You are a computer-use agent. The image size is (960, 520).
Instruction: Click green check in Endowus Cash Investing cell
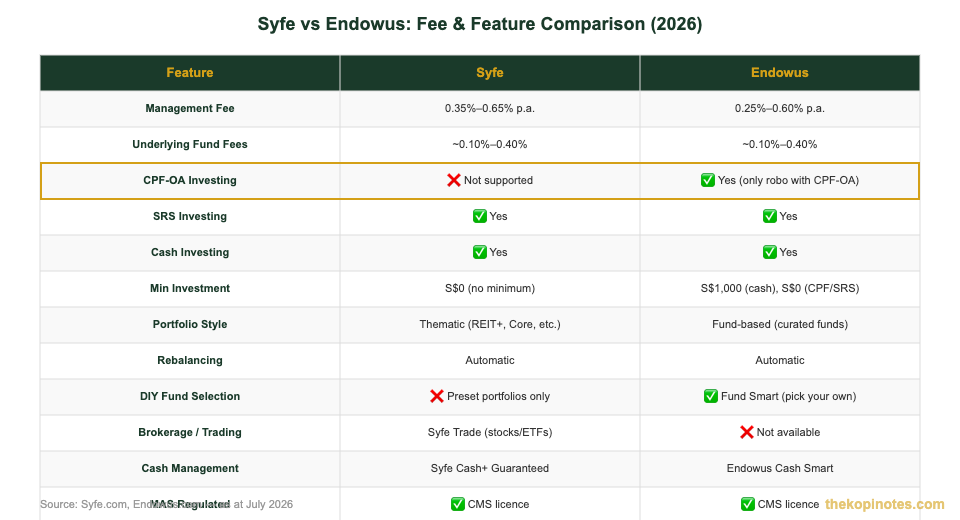tap(770, 252)
